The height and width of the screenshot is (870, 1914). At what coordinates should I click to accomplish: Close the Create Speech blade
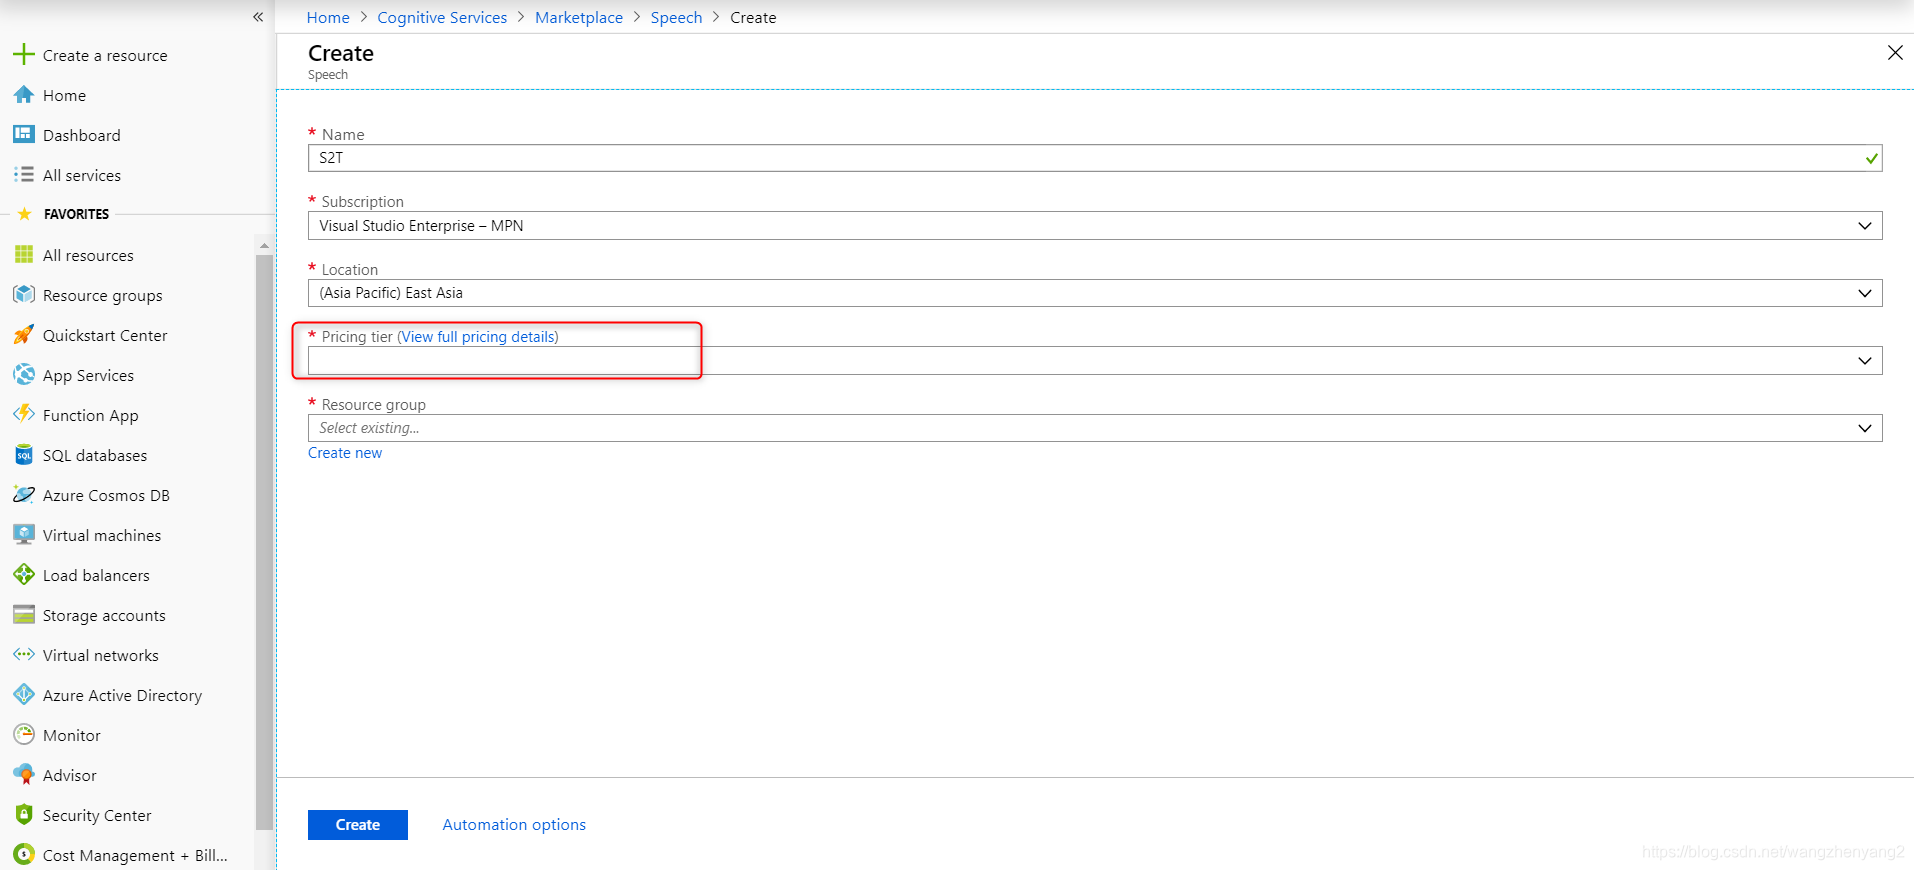pos(1895,53)
